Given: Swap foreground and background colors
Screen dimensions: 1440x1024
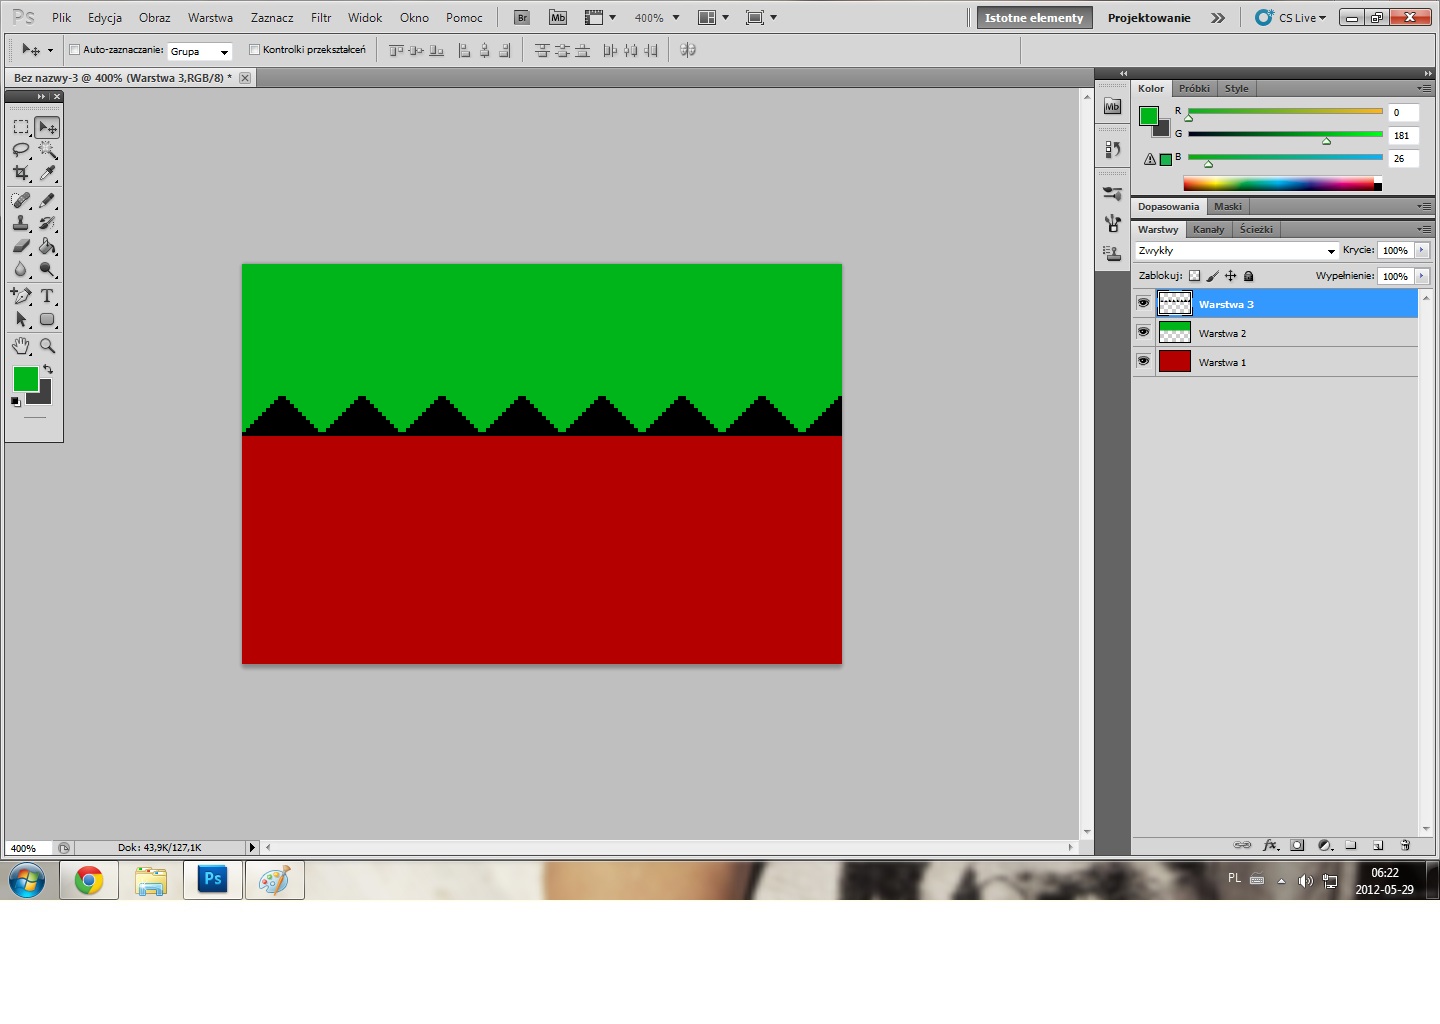Looking at the screenshot, I should 48,370.
